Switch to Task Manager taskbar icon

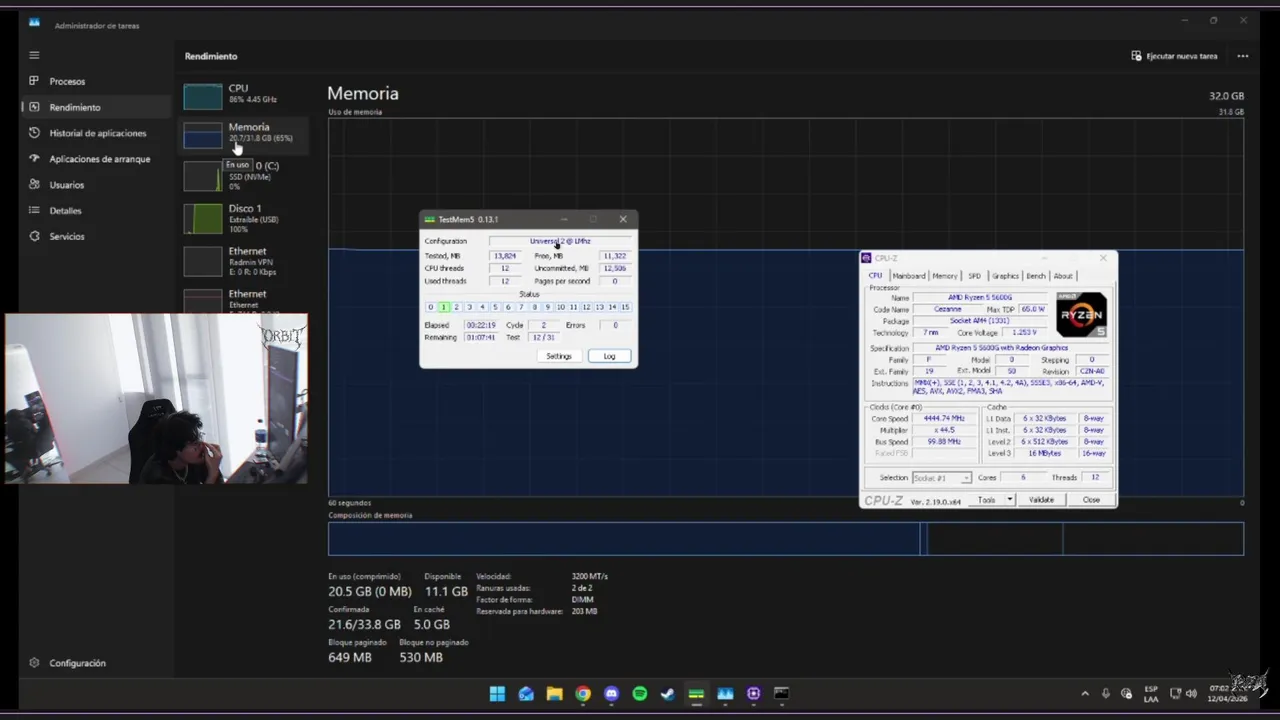725,694
